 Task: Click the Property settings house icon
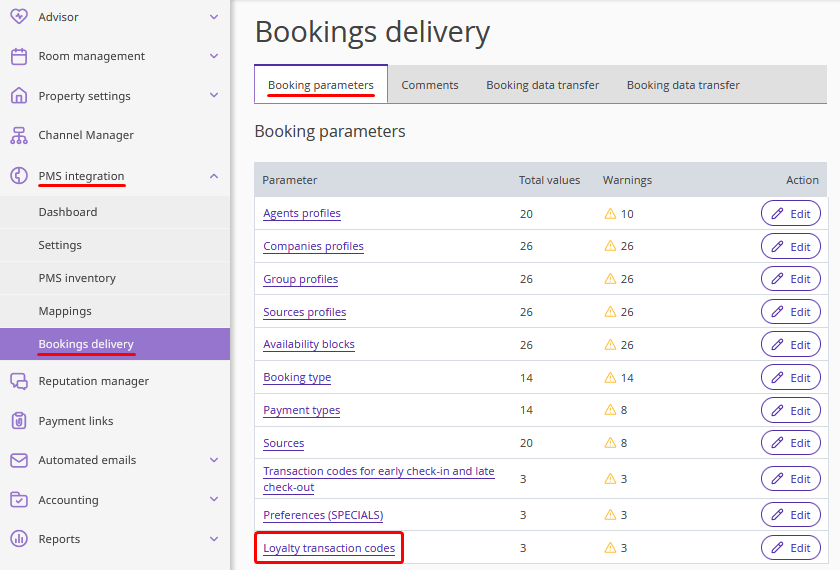coord(19,96)
